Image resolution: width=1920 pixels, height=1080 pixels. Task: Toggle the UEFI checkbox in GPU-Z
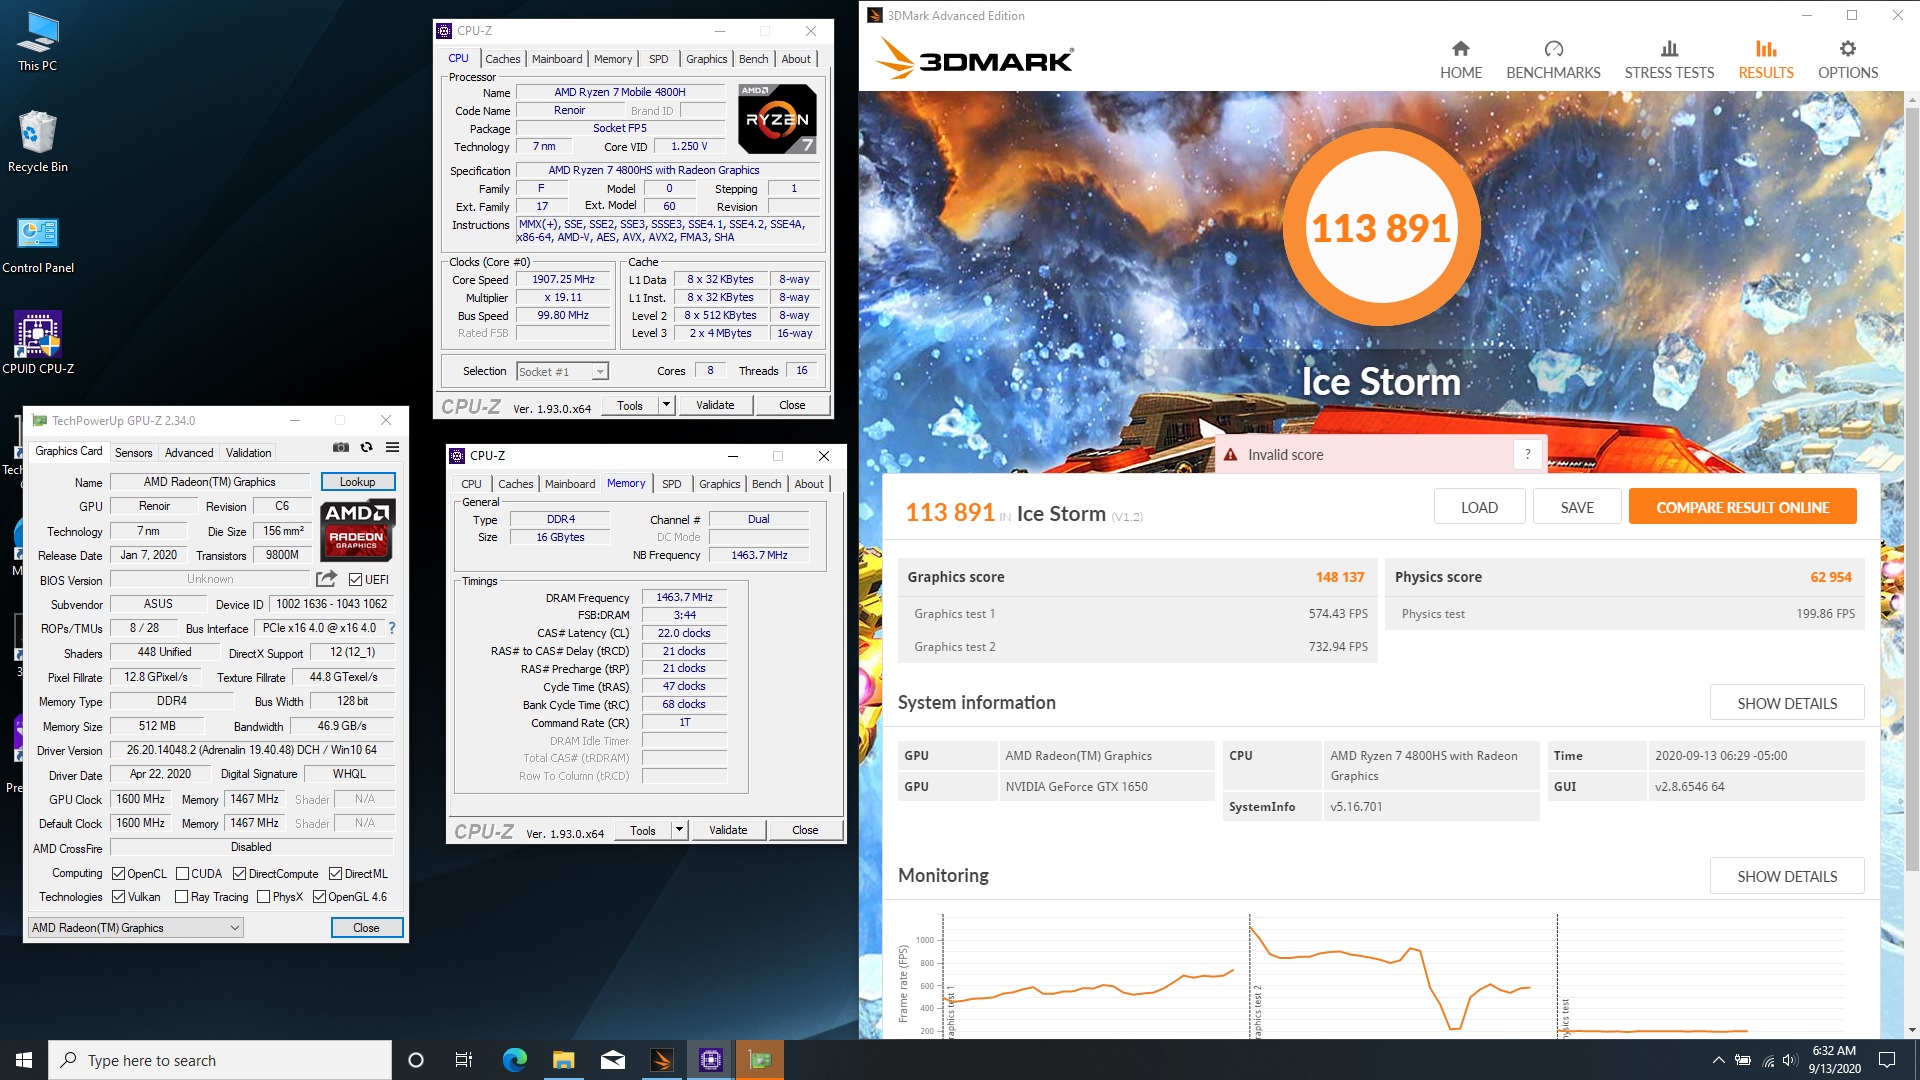[355, 580]
